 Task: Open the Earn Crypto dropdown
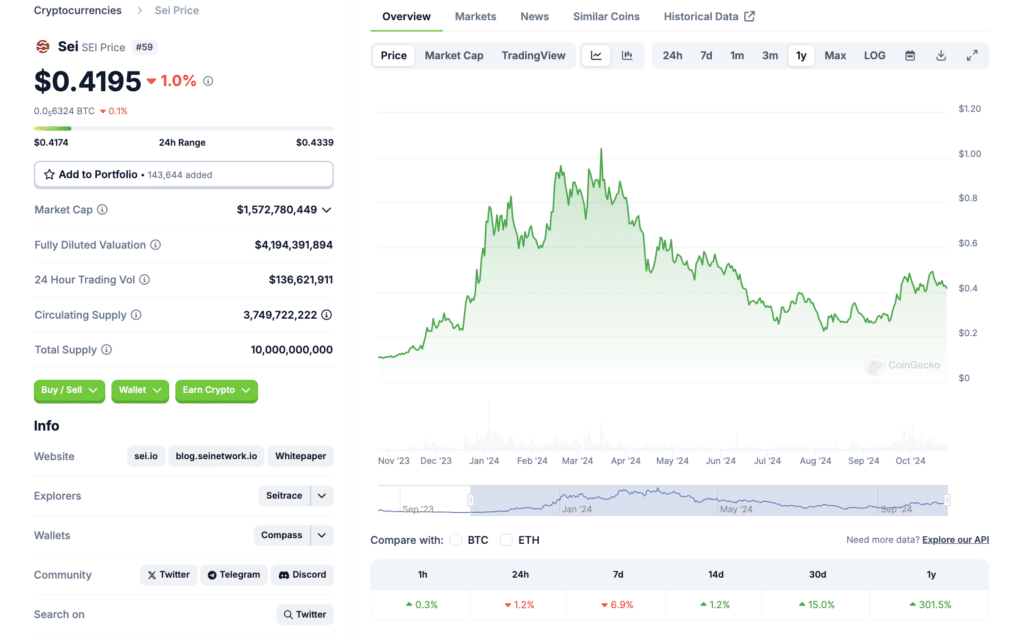pyautogui.click(x=216, y=390)
